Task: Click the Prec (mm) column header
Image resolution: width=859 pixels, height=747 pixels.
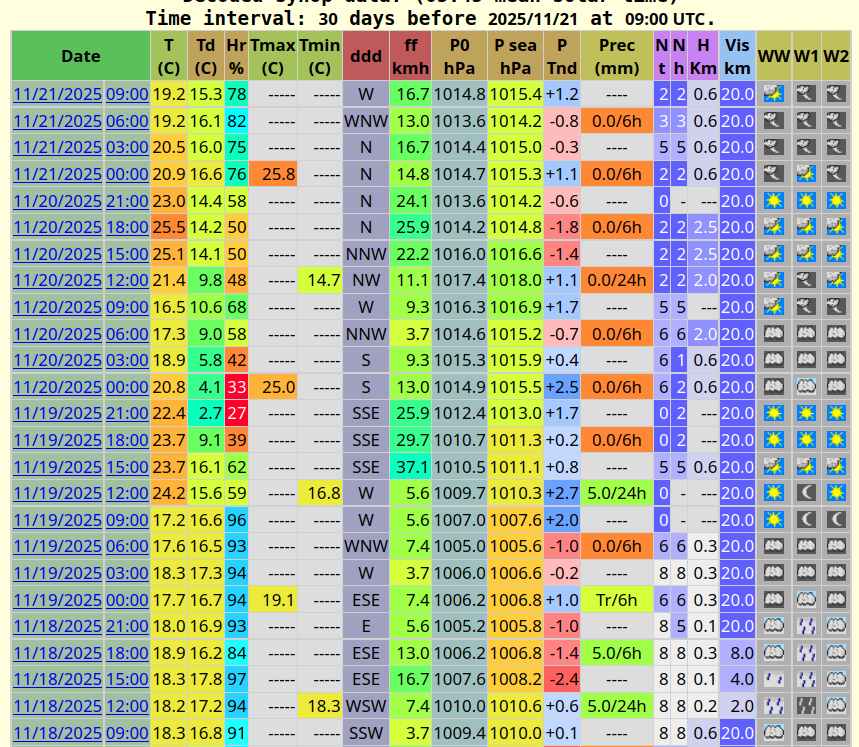Action: tap(616, 56)
